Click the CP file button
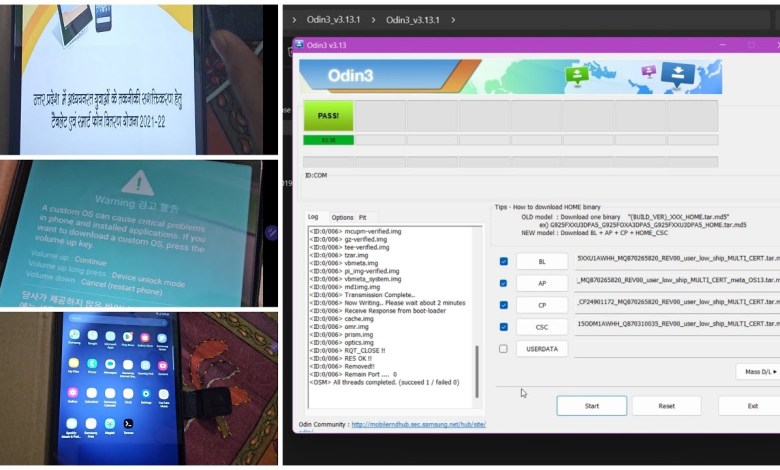Image resolution: width=780 pixels, height=470 pixels. point(542,305)
